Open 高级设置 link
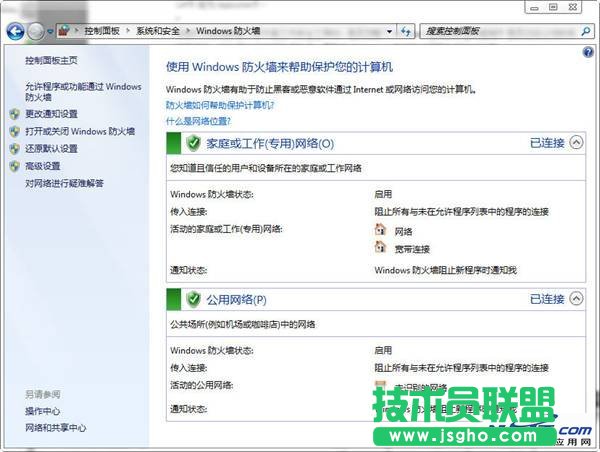Image resolution: width=600 pixels, height=452 pixels. (x=43, y=166)
